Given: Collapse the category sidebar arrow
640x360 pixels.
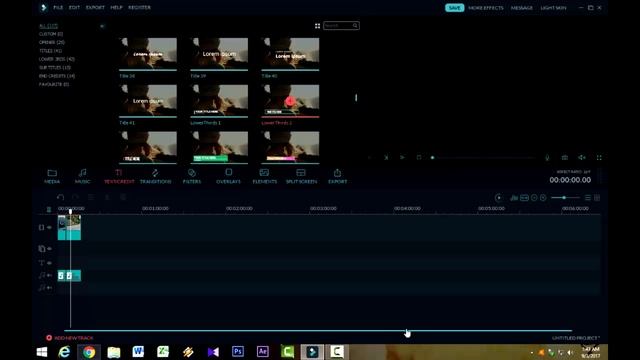Looking at the screenshot, I should coord(102,26).
